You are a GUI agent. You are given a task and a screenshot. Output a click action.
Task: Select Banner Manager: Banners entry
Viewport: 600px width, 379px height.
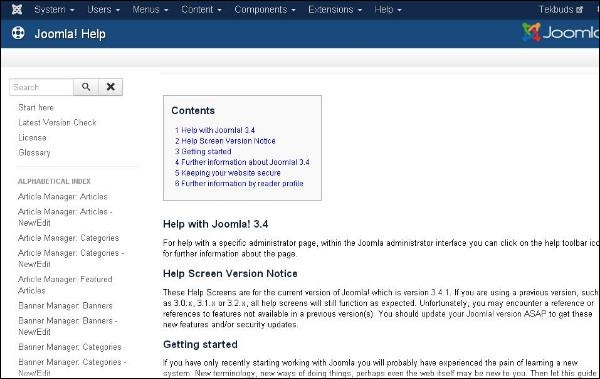pos(65,305)
